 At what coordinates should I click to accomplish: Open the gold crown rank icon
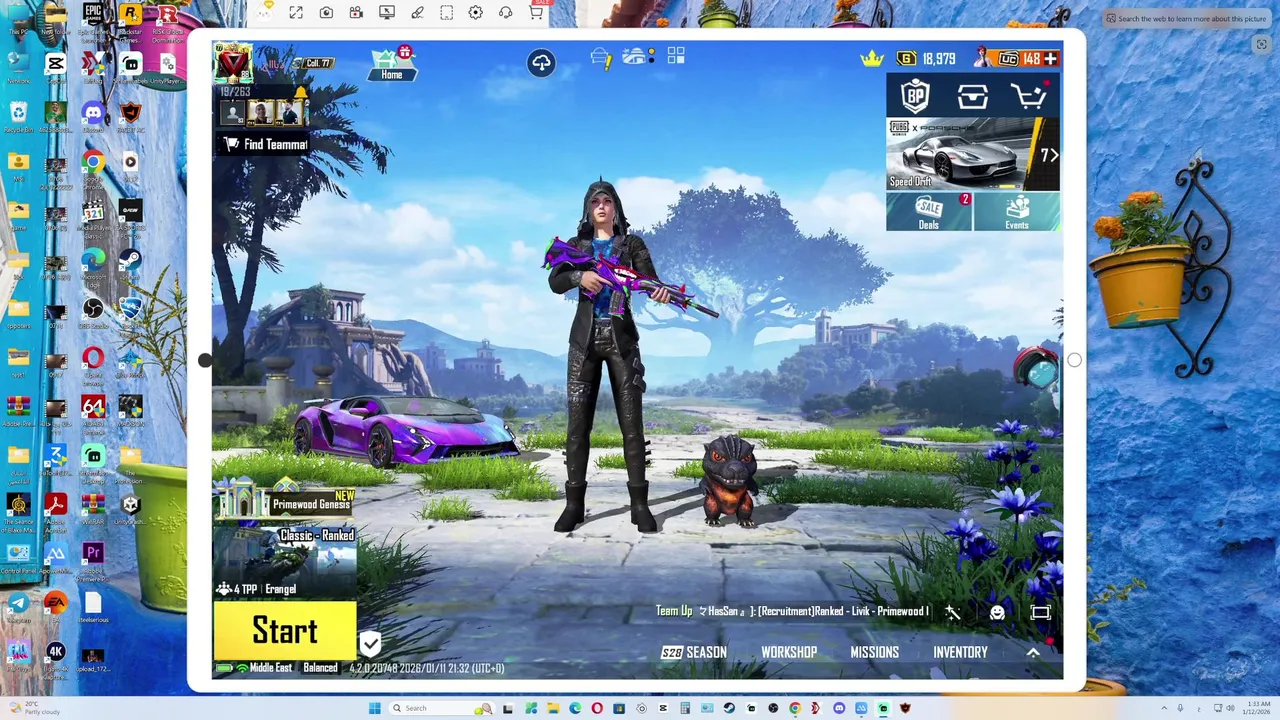click(x=872, y=58)
